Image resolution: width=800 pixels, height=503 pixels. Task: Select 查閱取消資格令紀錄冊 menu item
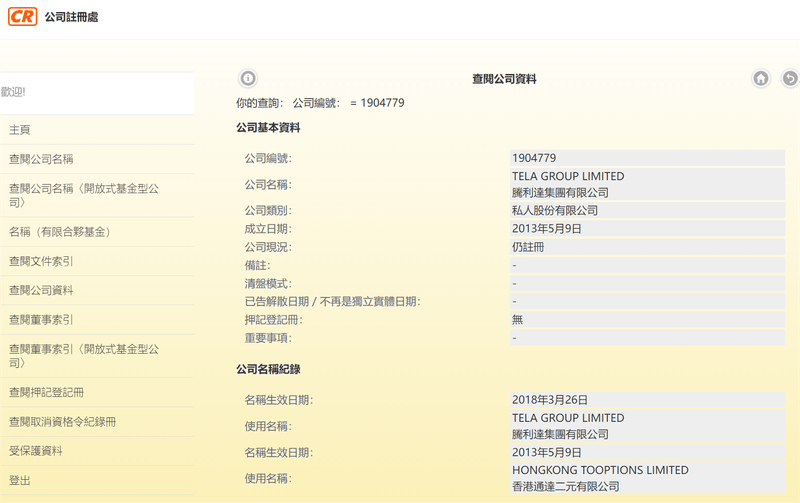pyautogui.click(x=62, y=422)
